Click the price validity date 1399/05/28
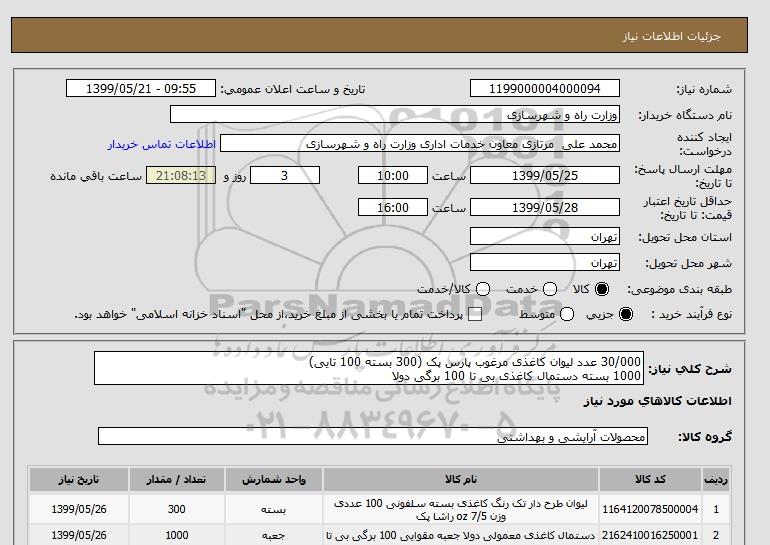 click(x=545, y=207)
